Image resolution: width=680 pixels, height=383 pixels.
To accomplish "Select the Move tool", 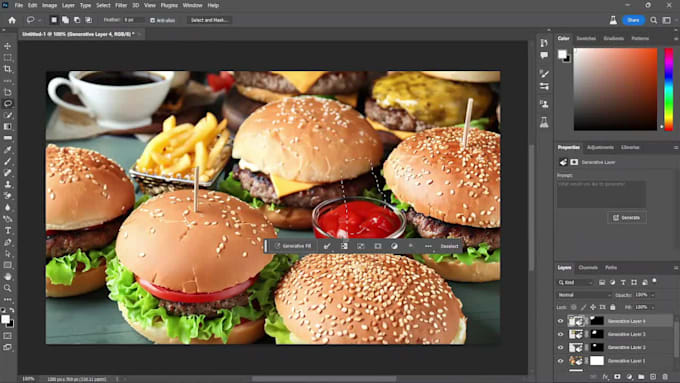I will coord(8,46).
